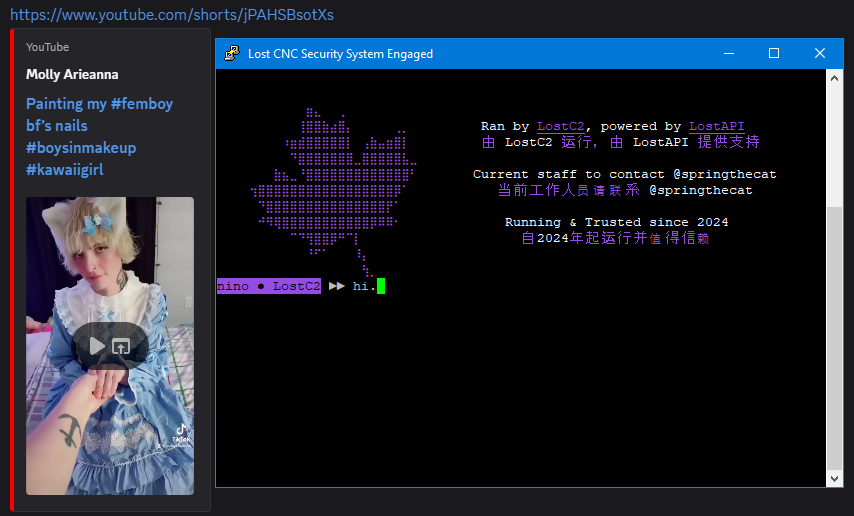The width and height of the screenshot is (854, 516).
Task: Click the terminal vertical scrollbar thumb
Action: pos(834,338)
